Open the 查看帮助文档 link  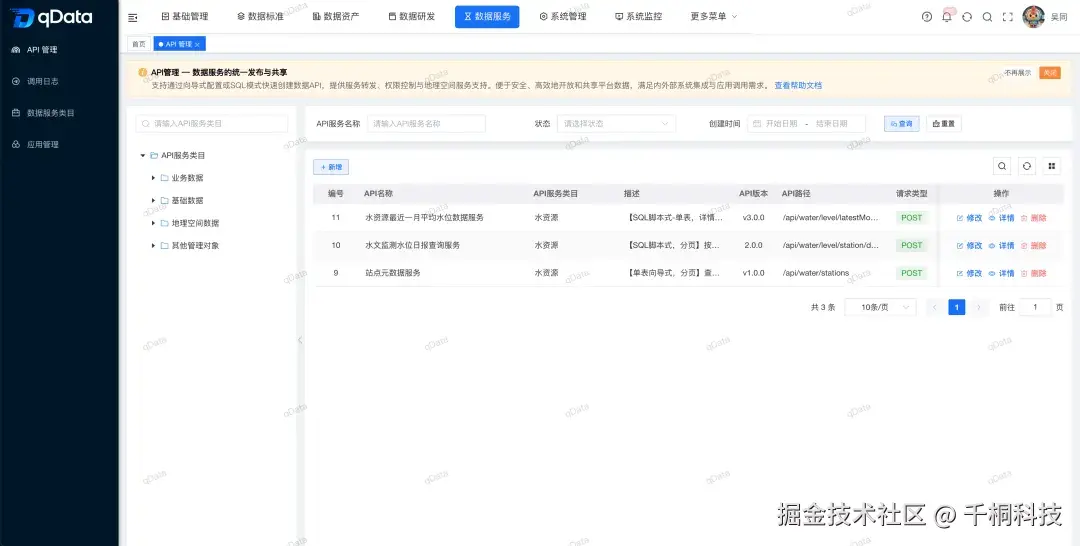pyautogui.click(x=798, y=85)
